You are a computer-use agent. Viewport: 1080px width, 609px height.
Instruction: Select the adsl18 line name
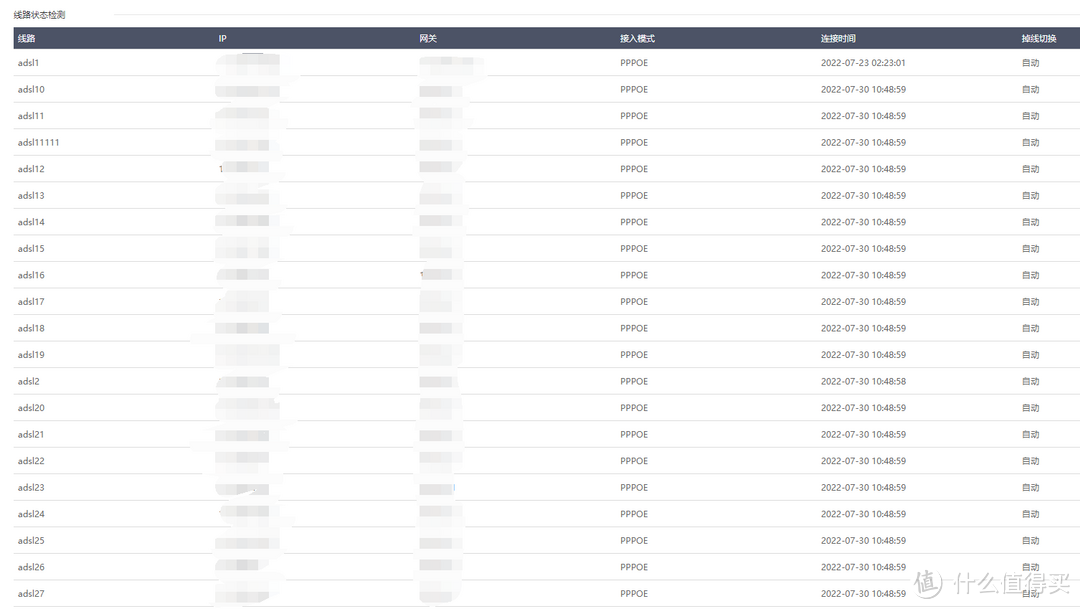[31, 328]
